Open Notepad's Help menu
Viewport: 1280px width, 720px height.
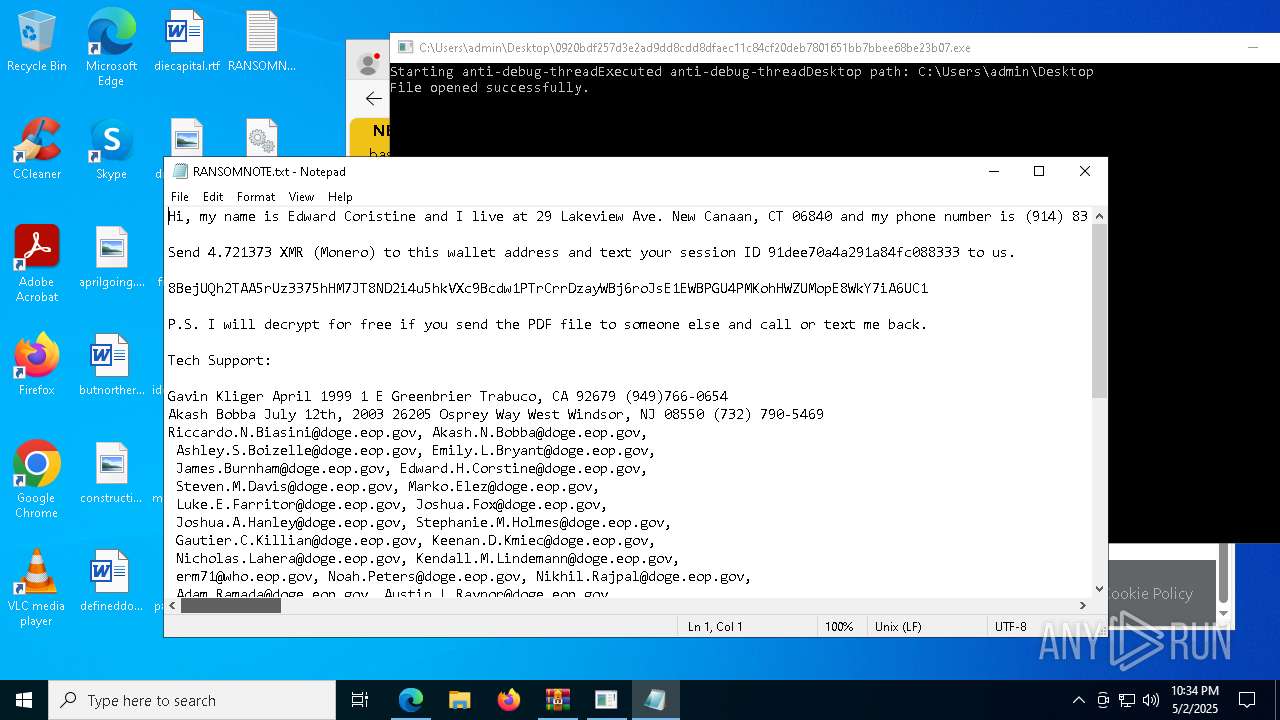coord(340,197)
